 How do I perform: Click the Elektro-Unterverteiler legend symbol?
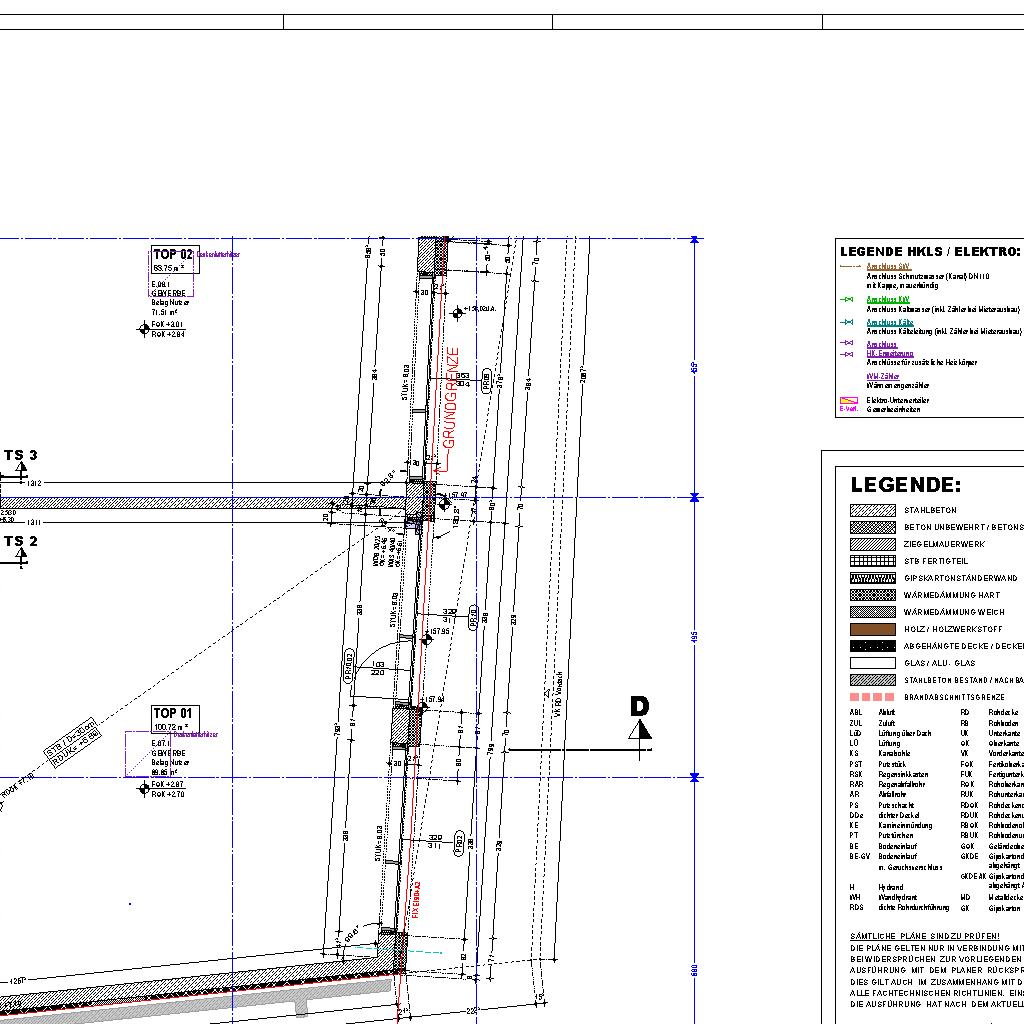coord(848,400)
